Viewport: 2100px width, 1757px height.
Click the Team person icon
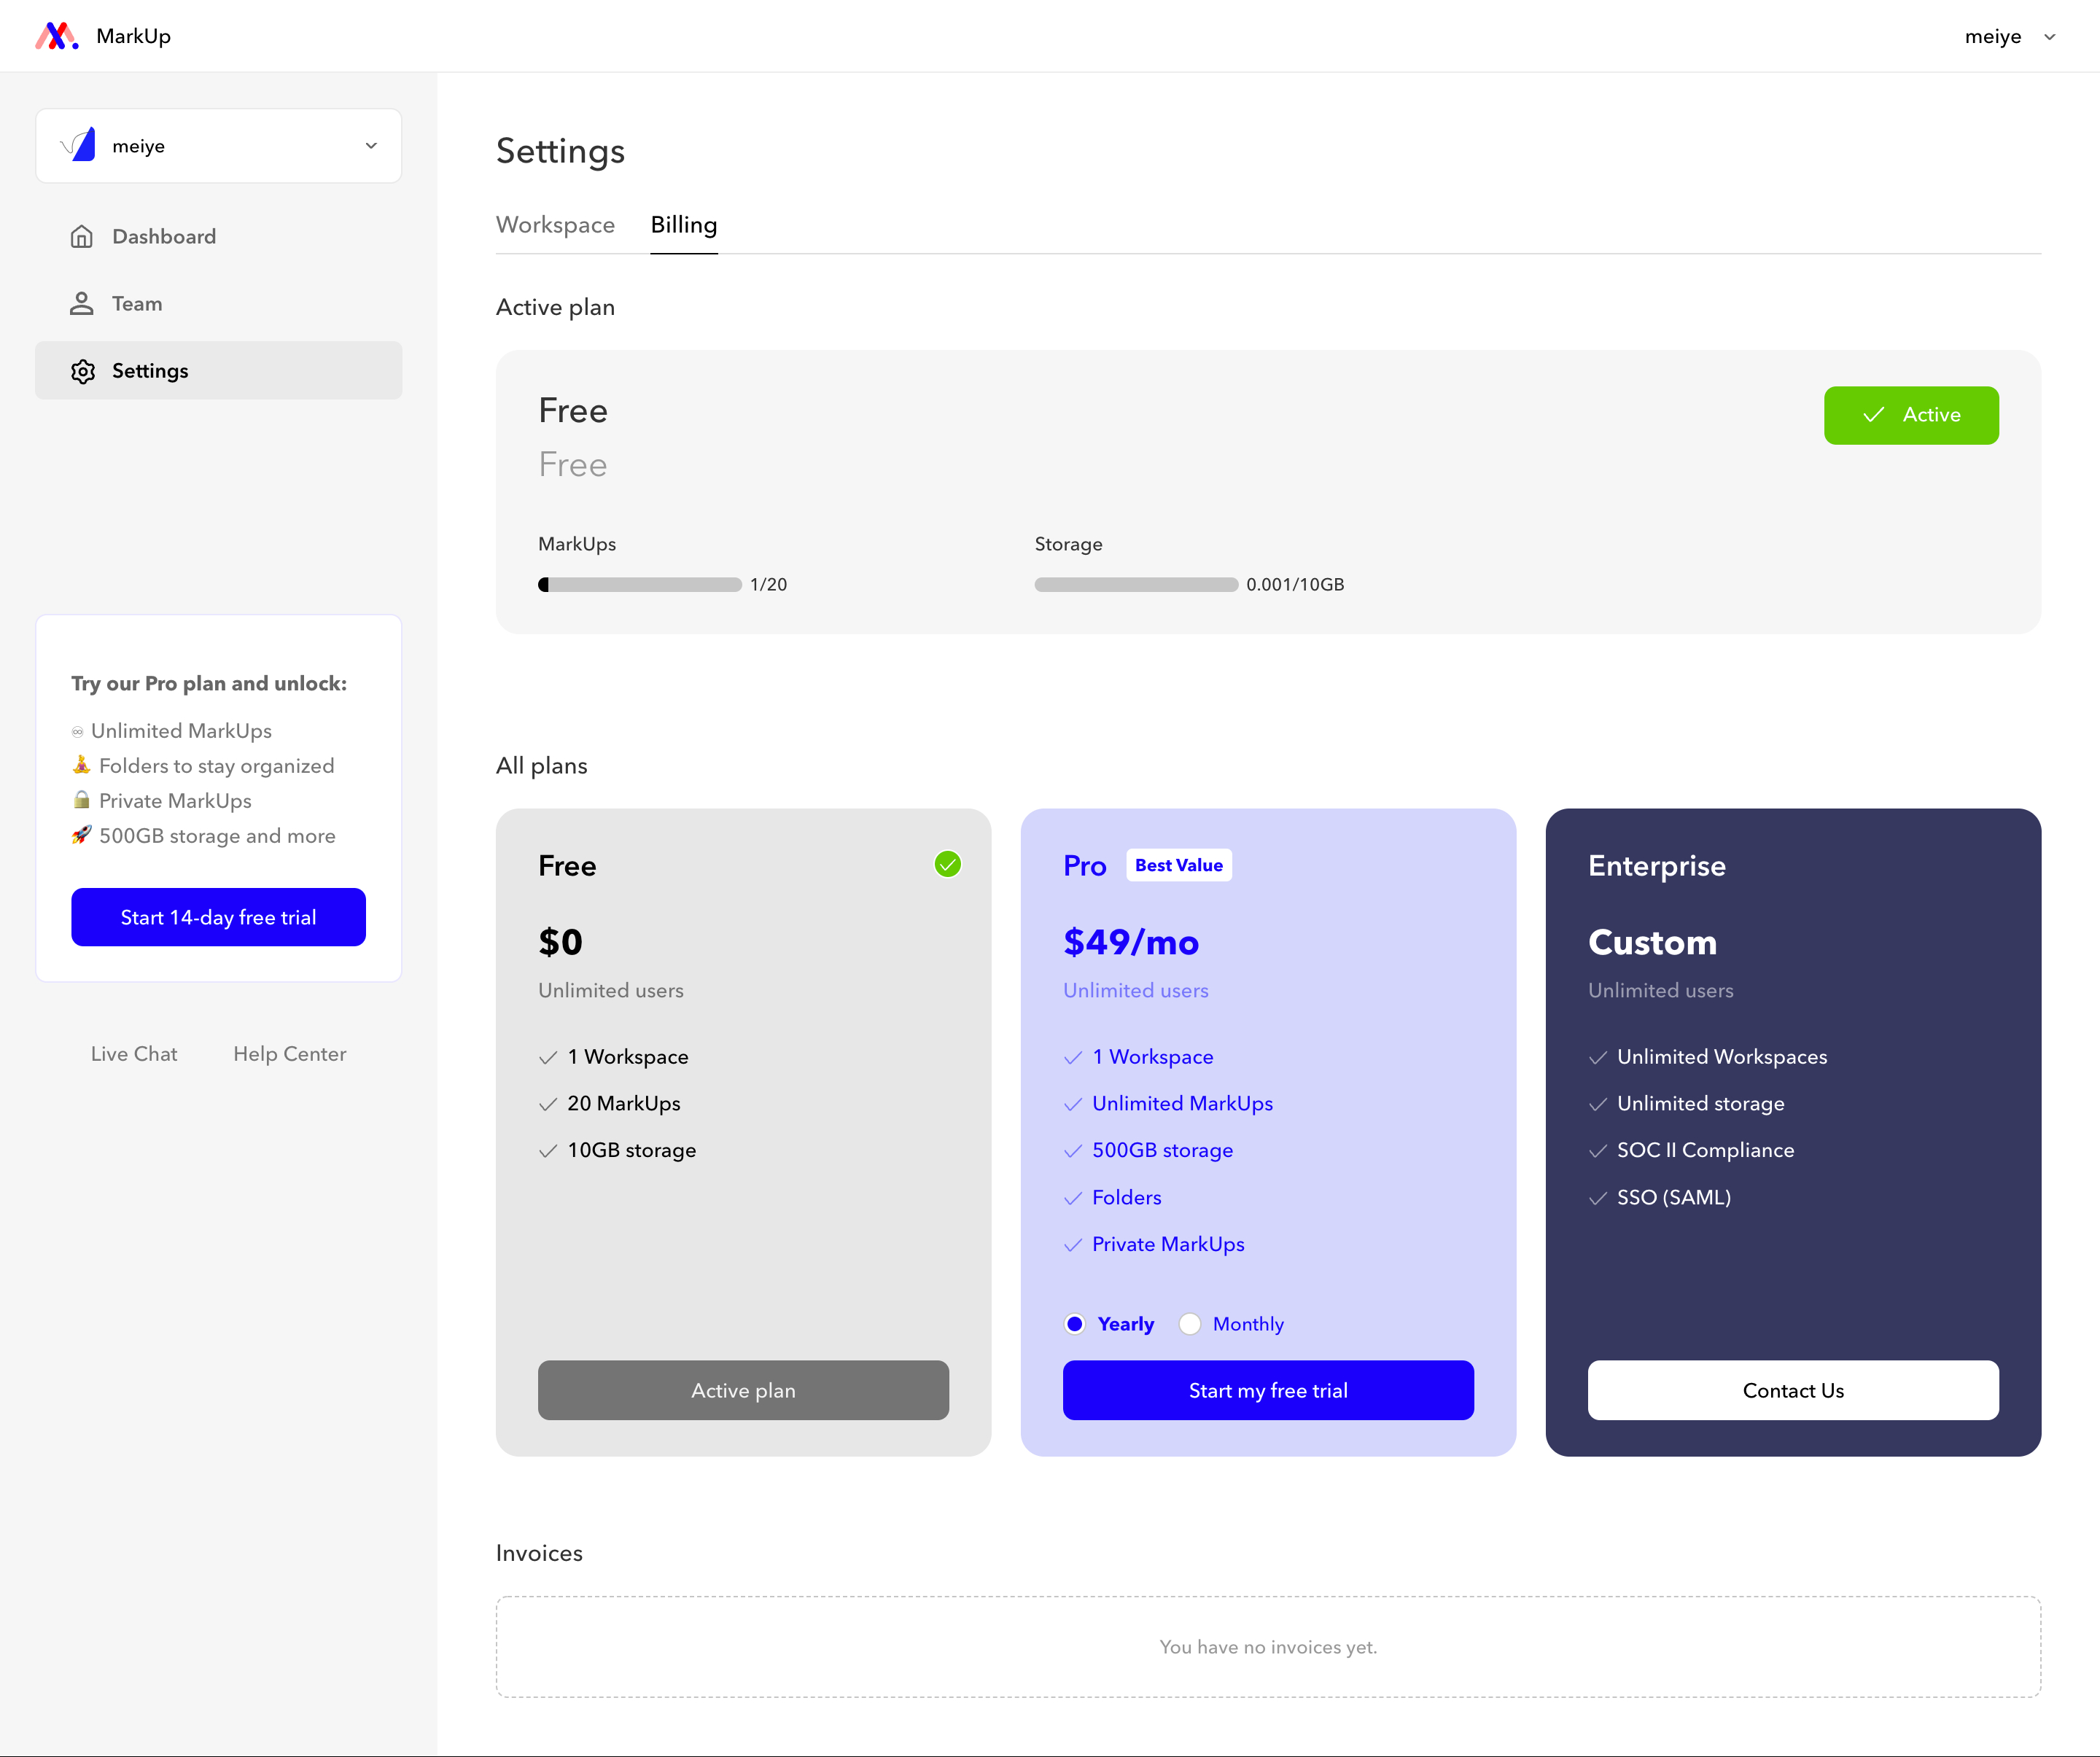82,304
